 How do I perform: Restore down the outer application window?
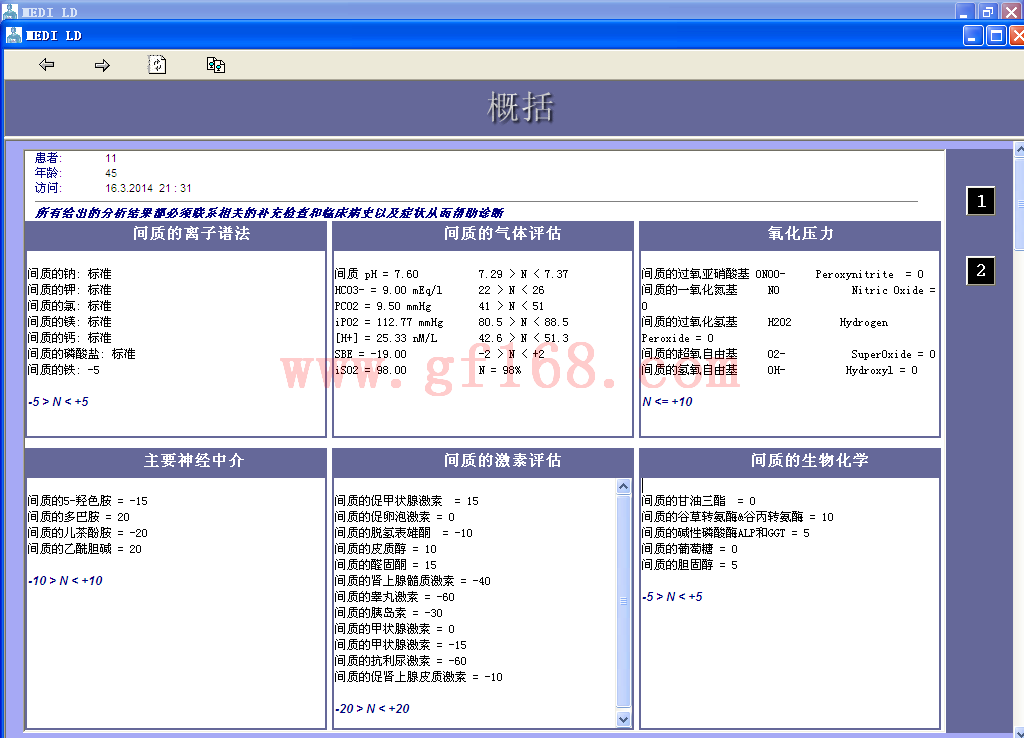[987, 11]
